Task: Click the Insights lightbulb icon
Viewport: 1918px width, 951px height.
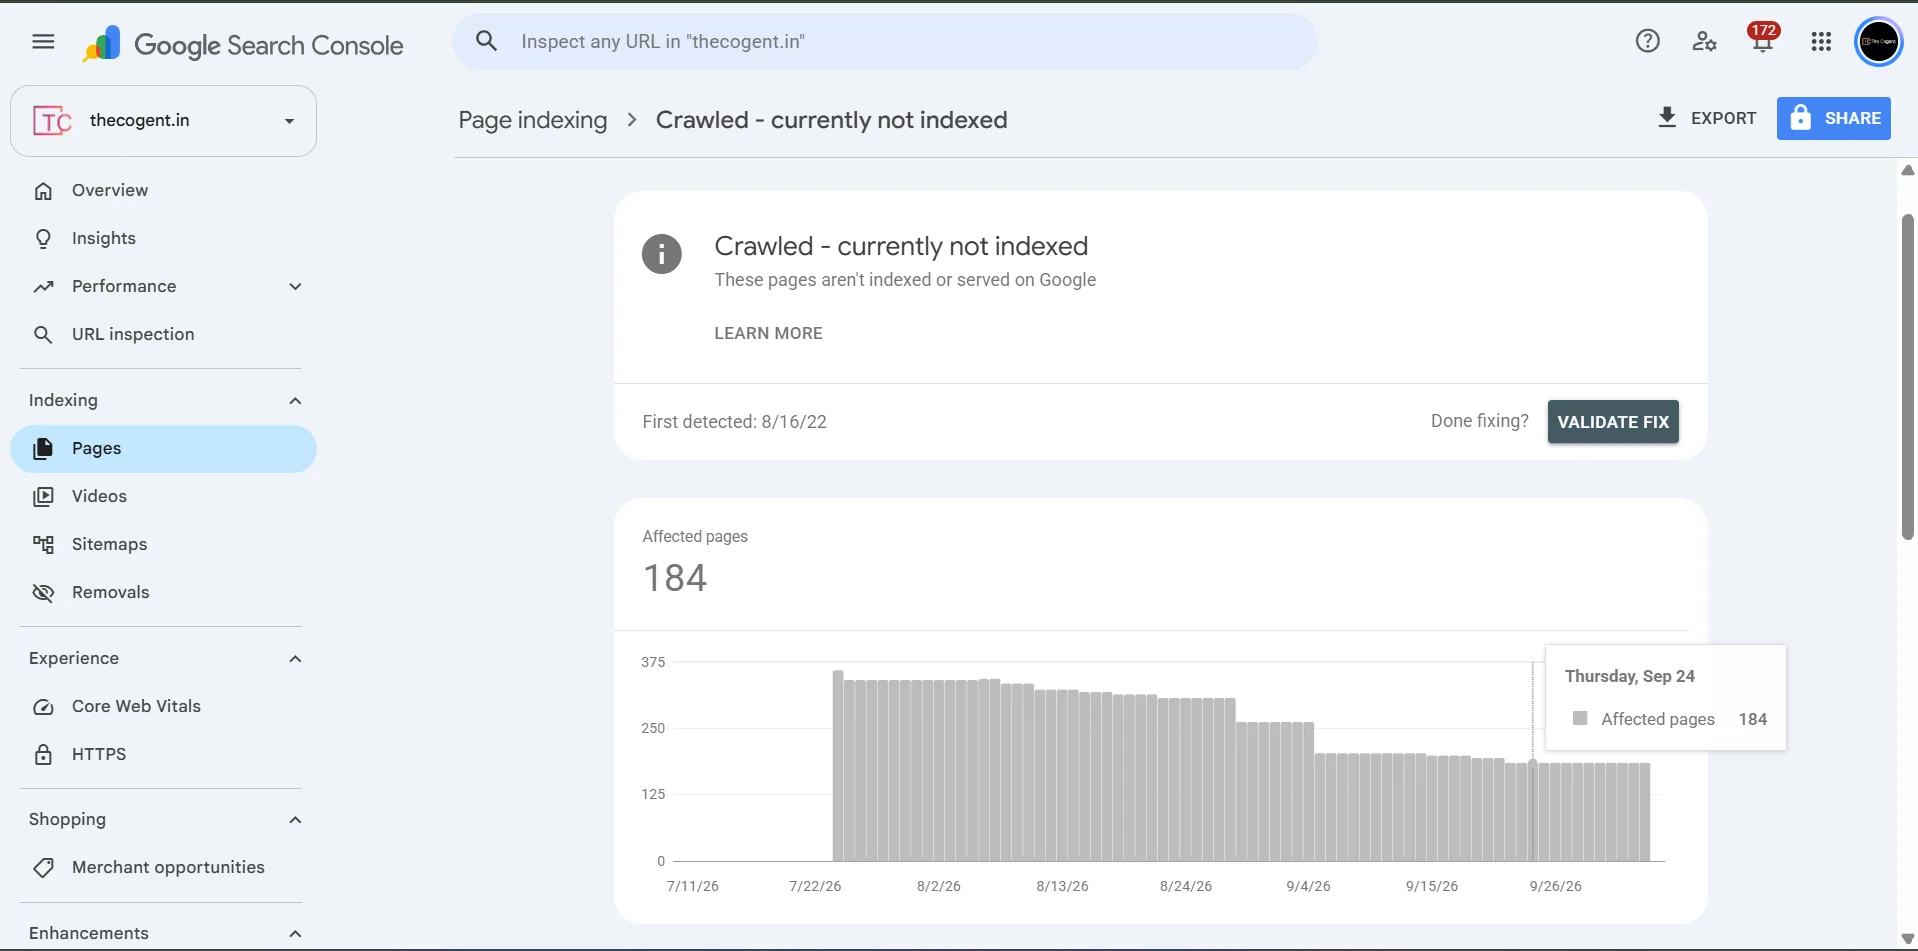Action: point(43,238)
